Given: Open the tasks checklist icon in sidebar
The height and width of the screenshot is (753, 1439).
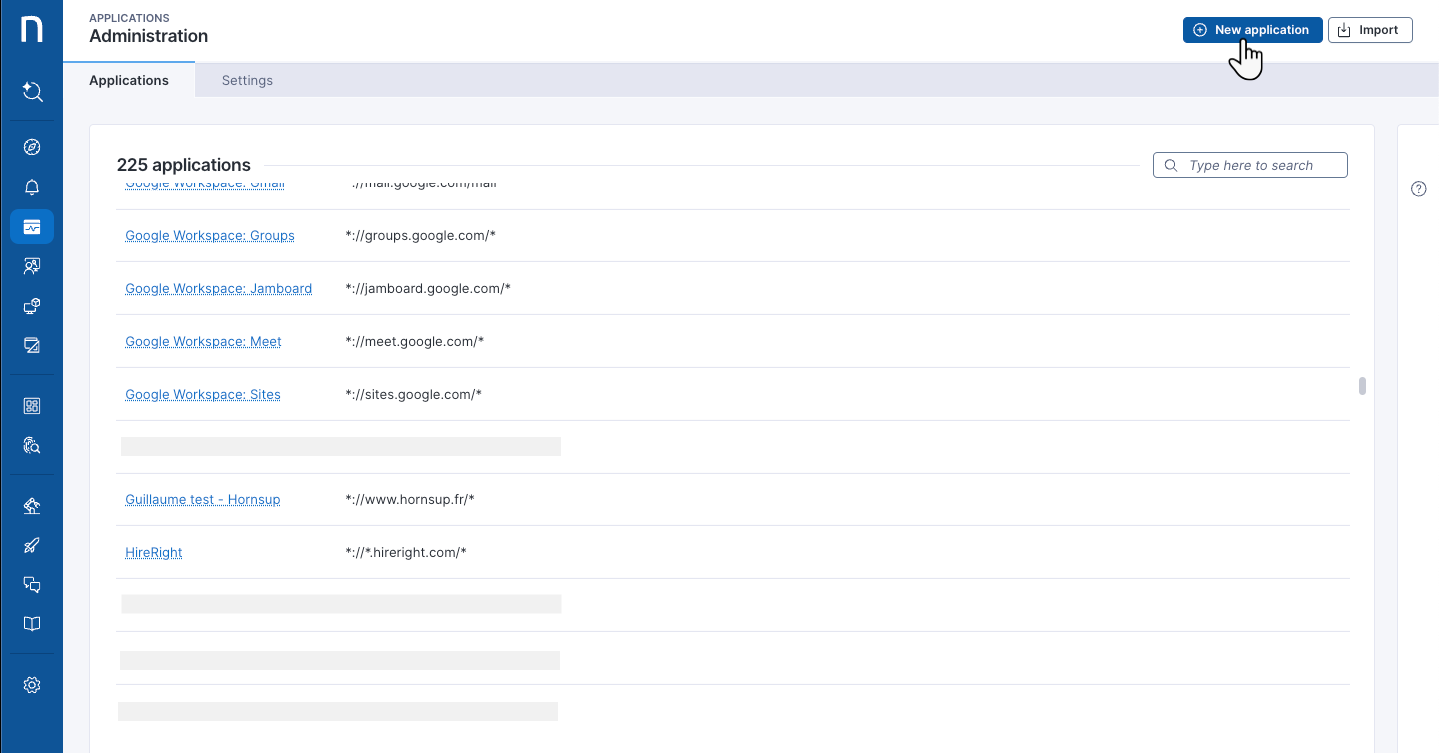Looking at the screenshot, I should [x=31, y=345].
